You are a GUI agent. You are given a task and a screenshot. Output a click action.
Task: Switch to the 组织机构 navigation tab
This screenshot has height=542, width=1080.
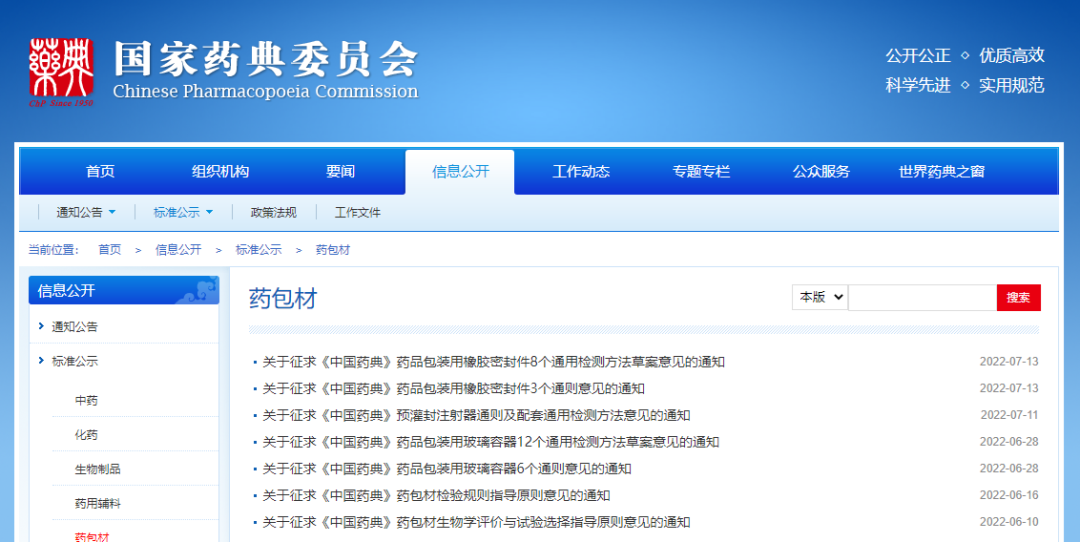coord(220,171)
